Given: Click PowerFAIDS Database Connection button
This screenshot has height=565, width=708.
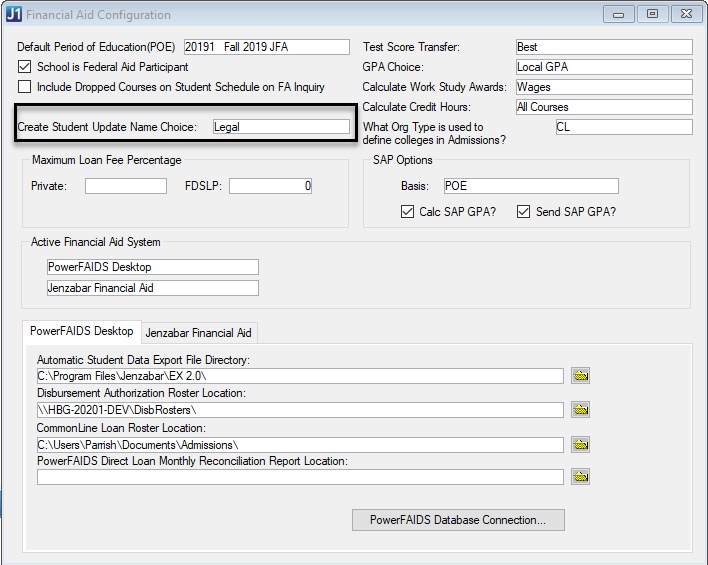Looking at the screenshot, I should click(458, 520).
